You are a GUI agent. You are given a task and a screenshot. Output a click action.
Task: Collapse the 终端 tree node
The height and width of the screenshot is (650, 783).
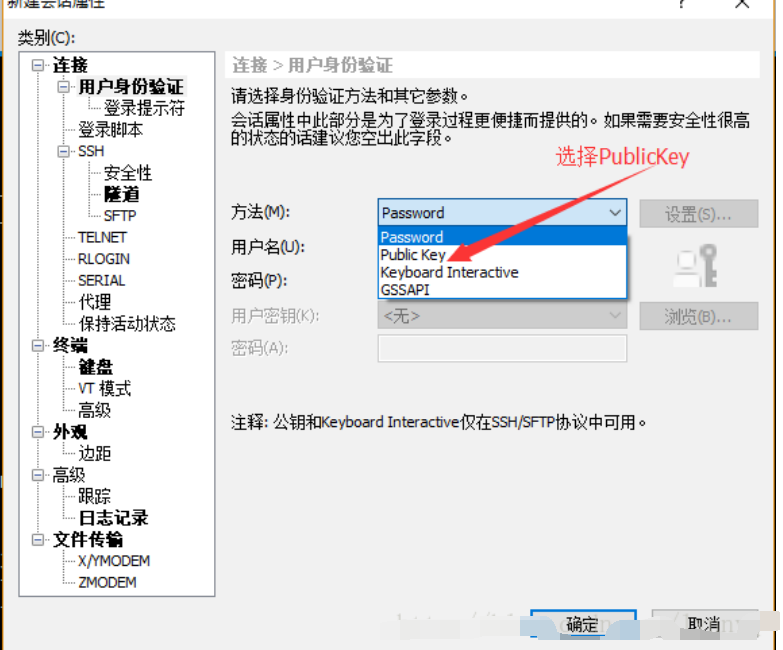[38, 345]
